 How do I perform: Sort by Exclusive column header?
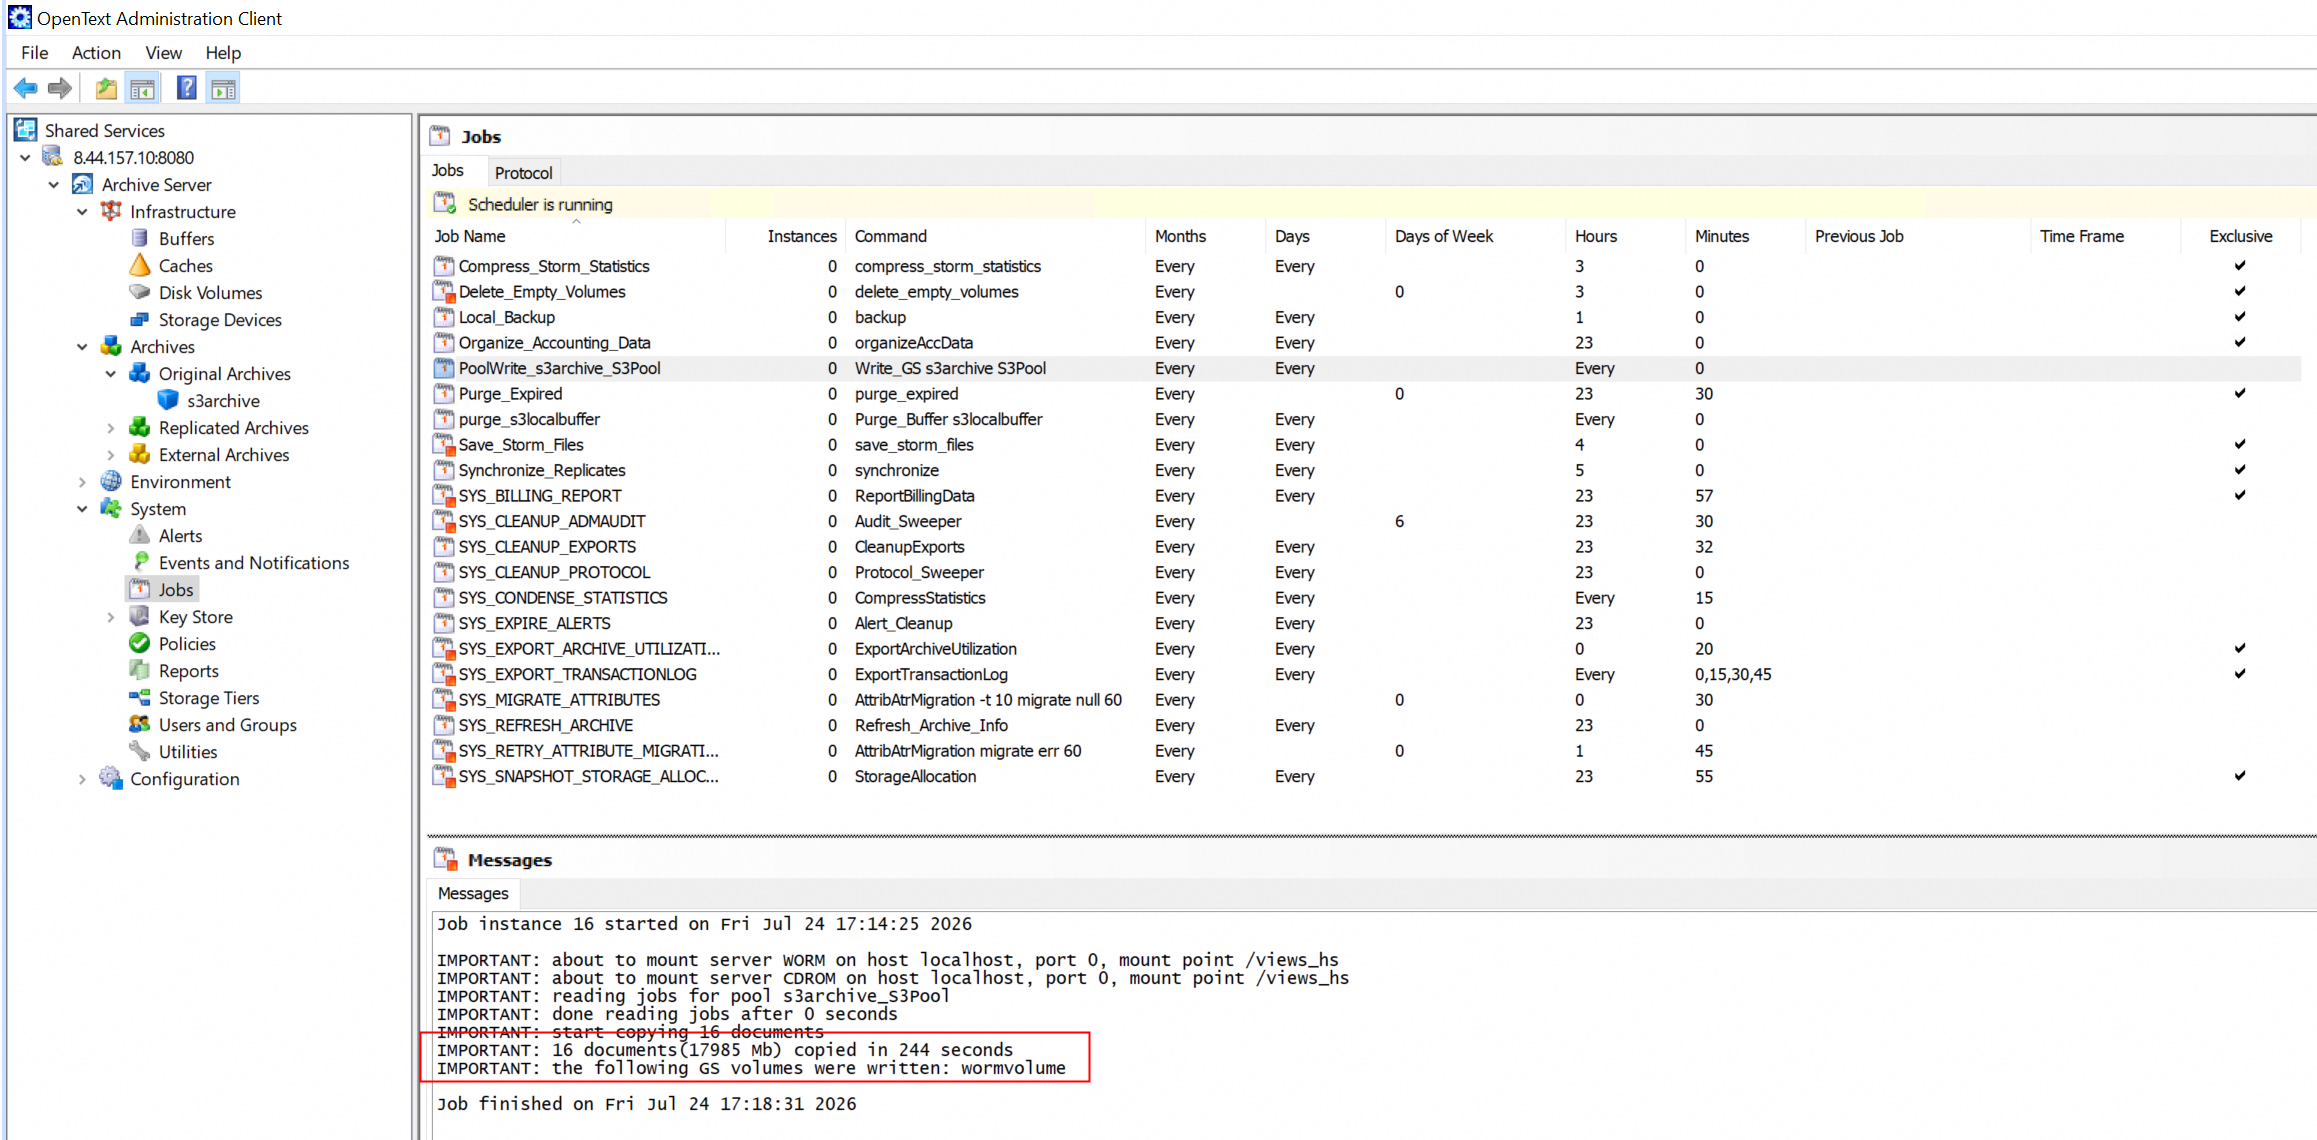point(2240,236)
